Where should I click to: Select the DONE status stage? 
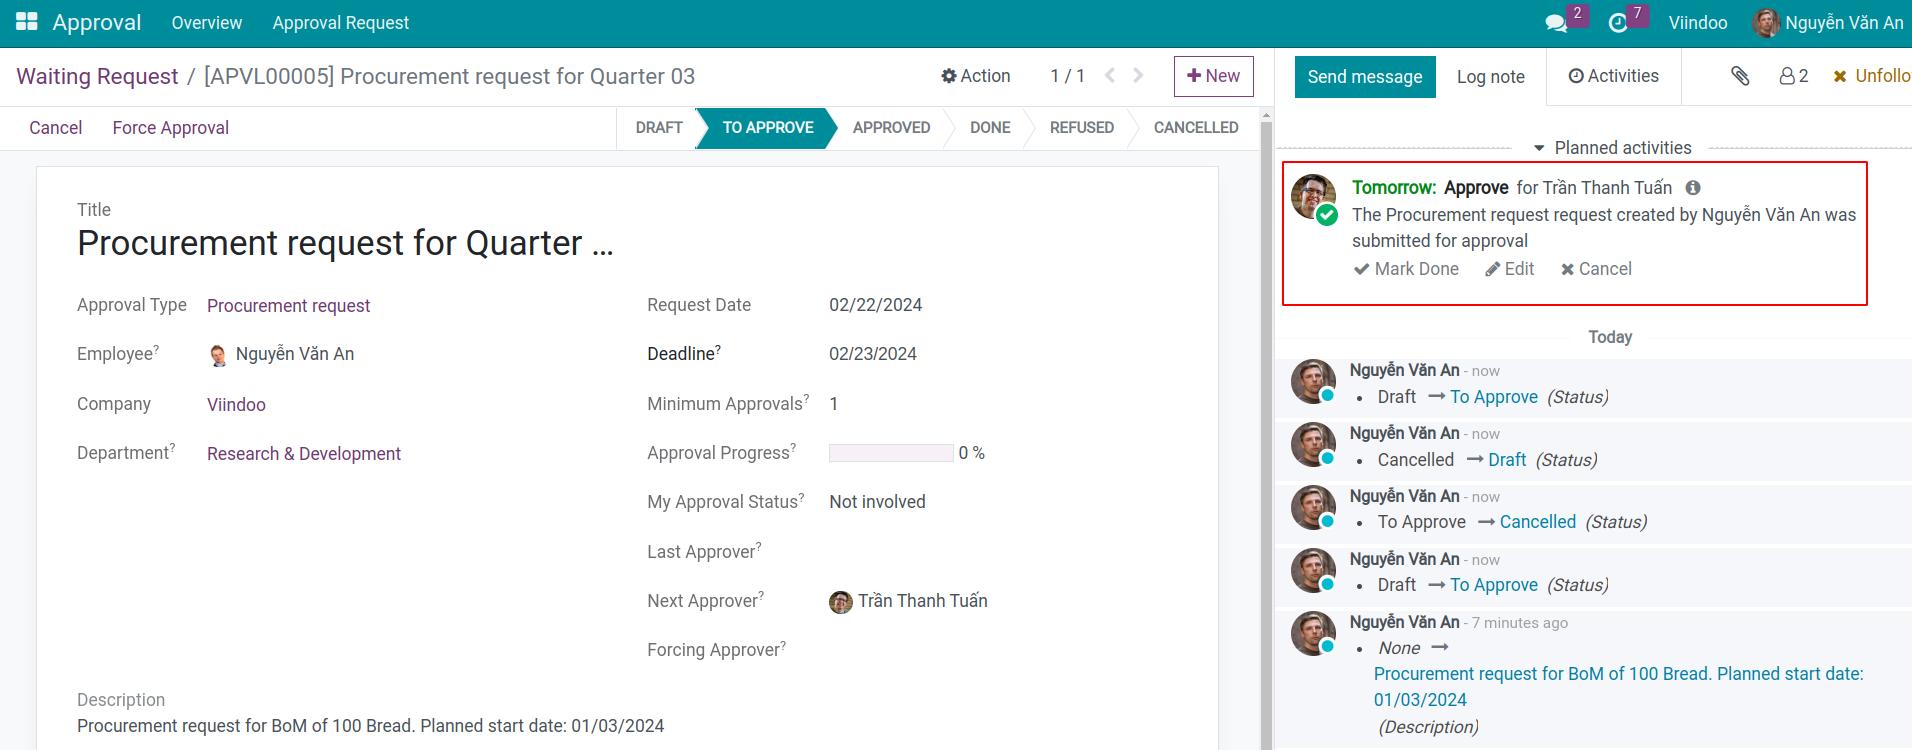click(990, 128)
